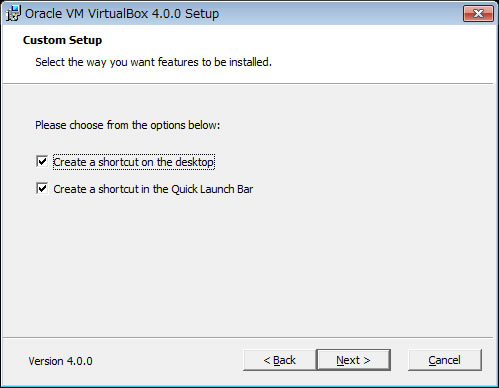499x388 pixels.
Task: Click the blank title bar area left of the close button
Action: (x=340, y=14)
